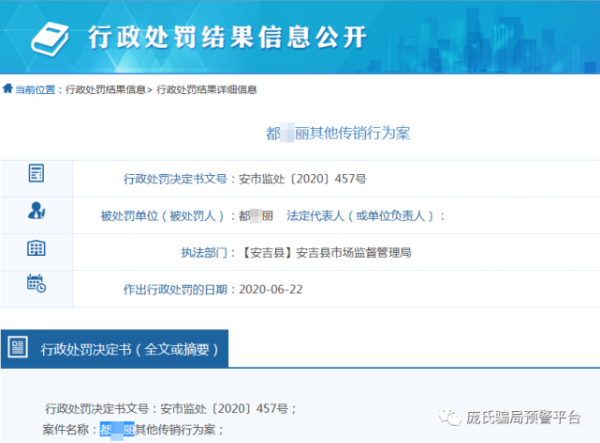The height and width of the screenshot is (443, 600).
Task: Open the 行政处罚结果信息 breadcrumb link
Action: (105, 90)
